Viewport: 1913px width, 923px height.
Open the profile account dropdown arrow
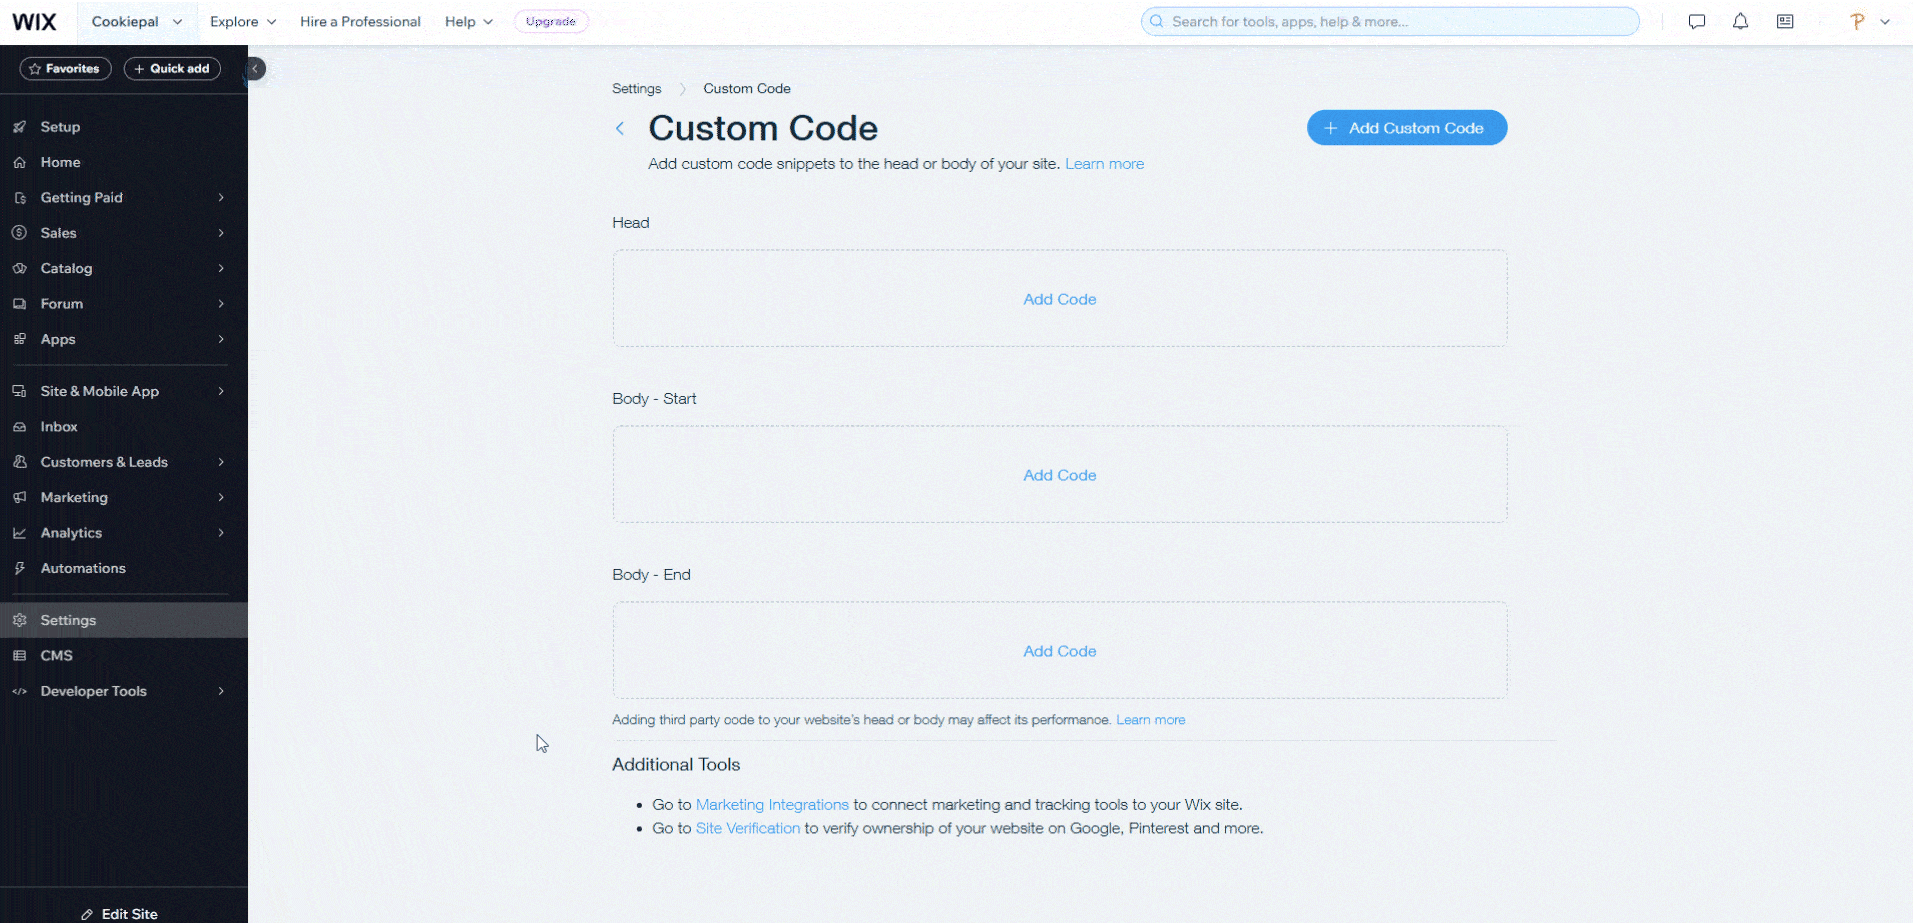[x=1886, y=21]
